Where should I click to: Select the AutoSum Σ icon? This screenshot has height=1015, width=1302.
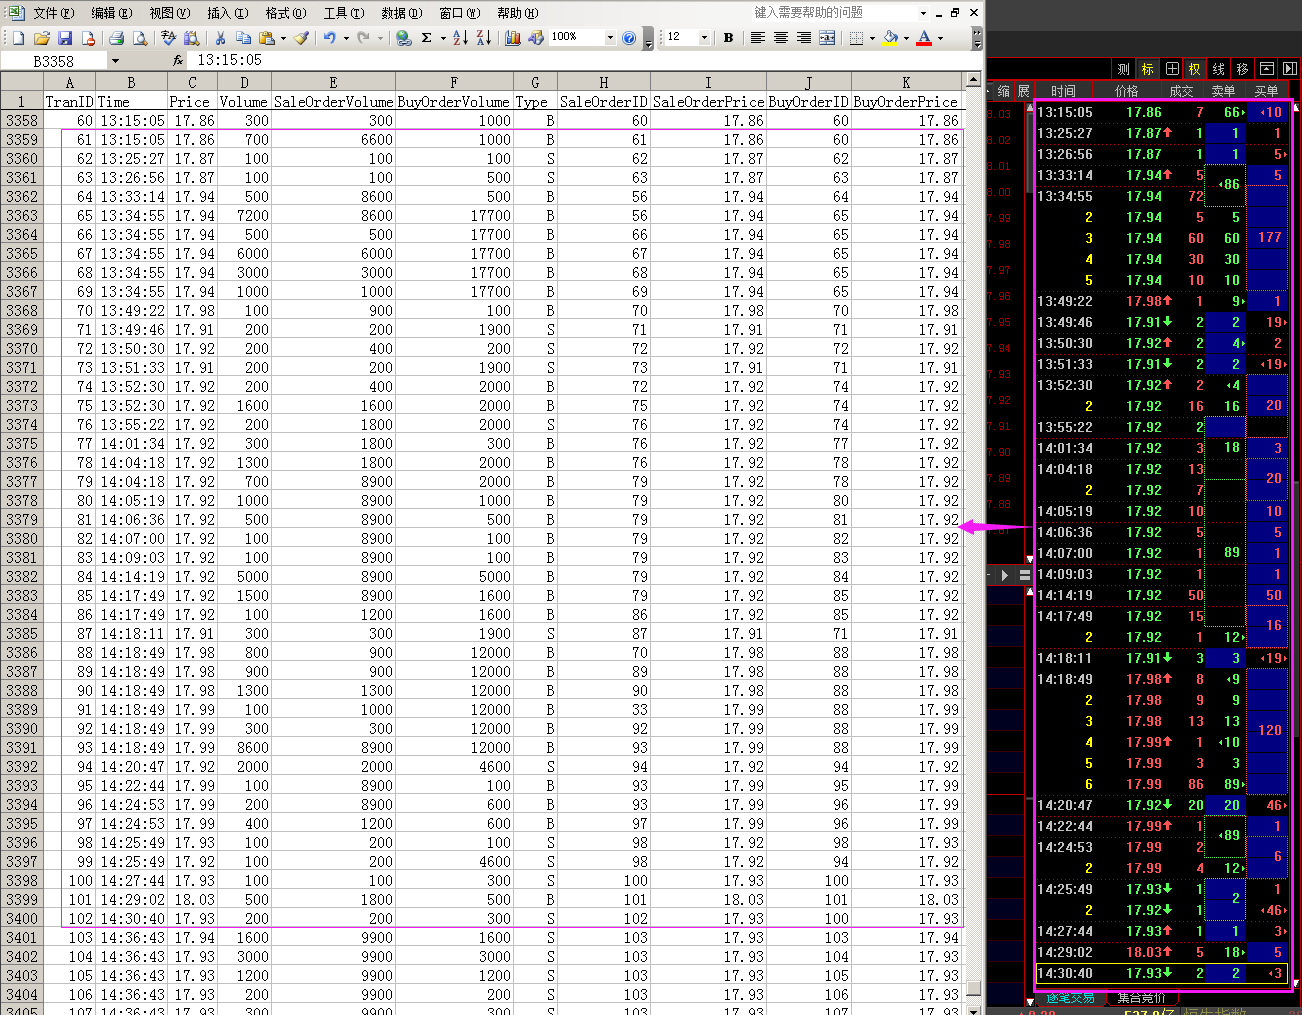(427, 36)
